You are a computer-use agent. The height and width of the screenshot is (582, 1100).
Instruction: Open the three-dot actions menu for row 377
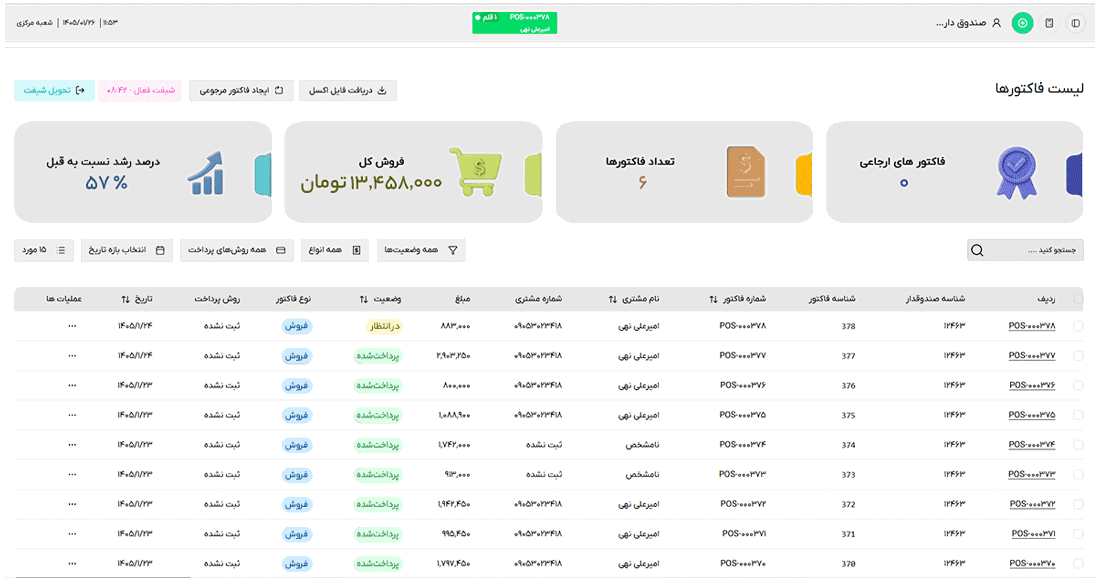coord(72,356)
